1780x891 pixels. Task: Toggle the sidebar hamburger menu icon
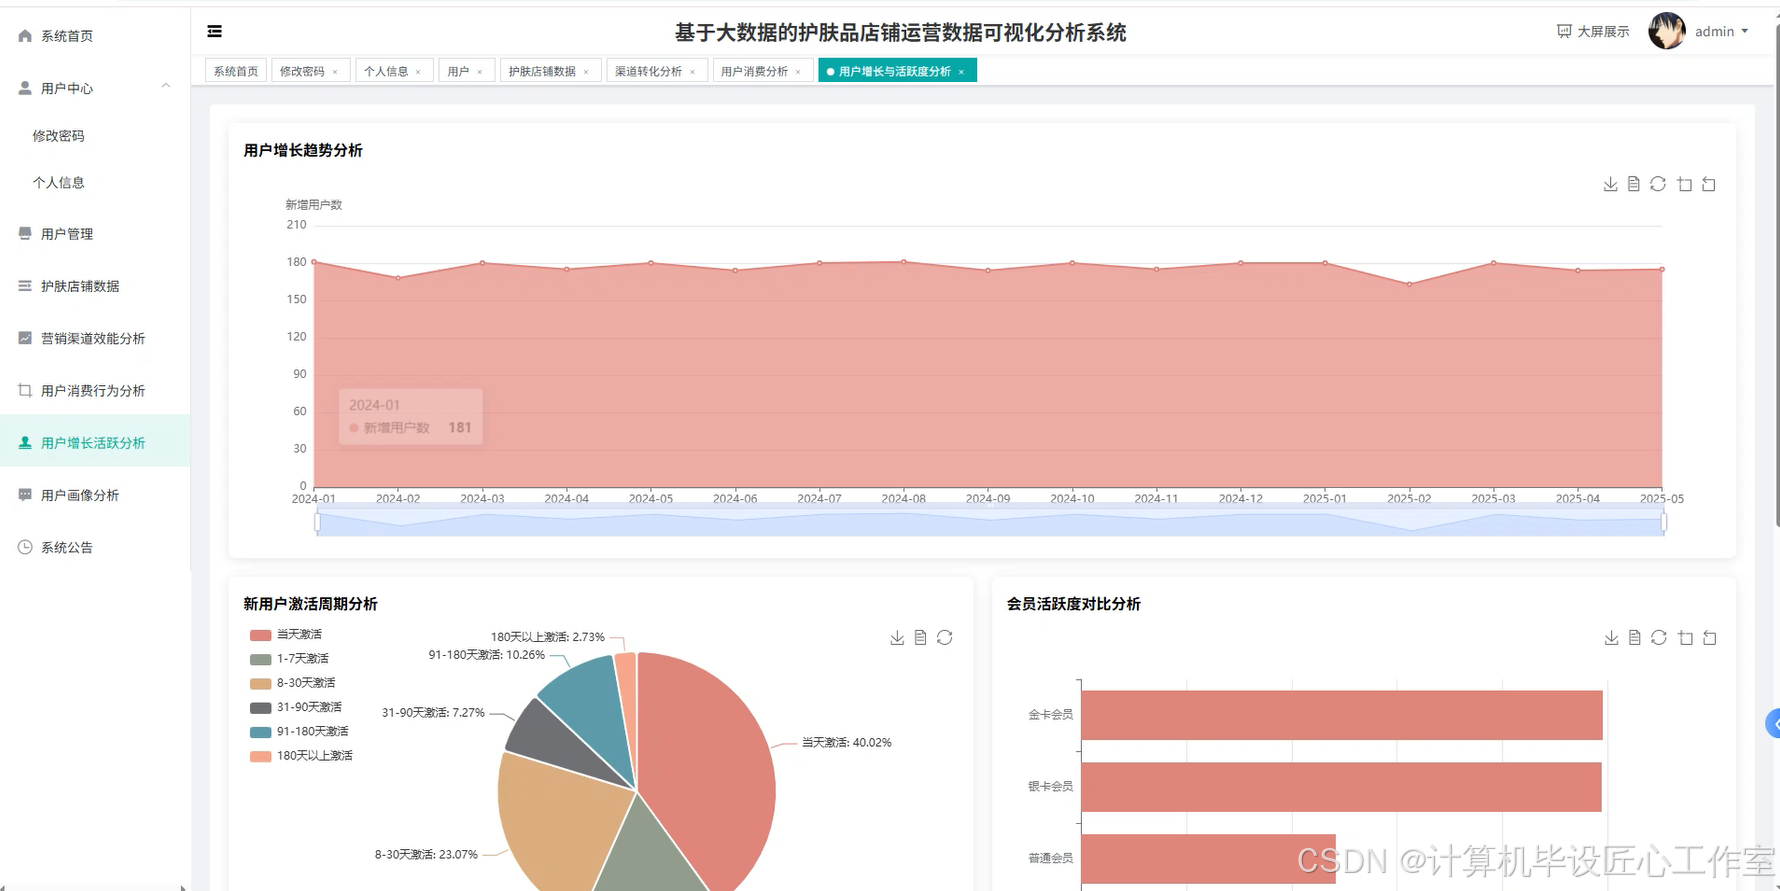tap(214, 32)
